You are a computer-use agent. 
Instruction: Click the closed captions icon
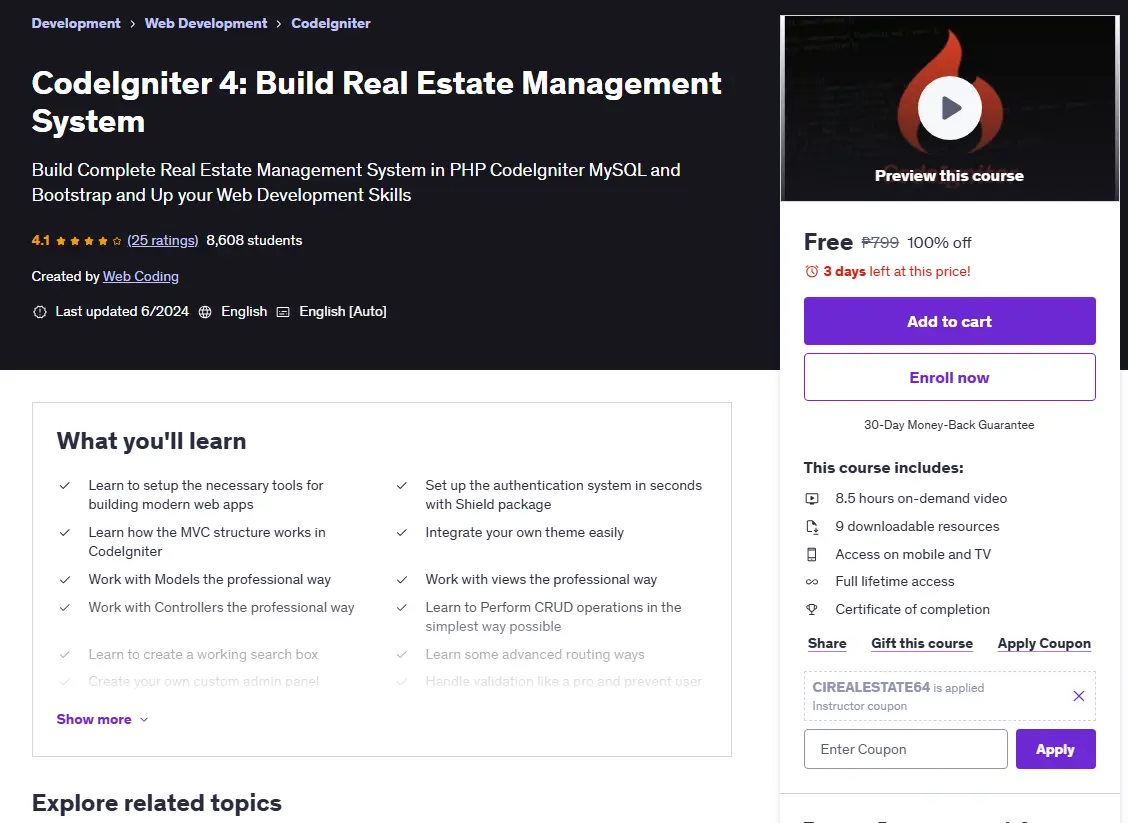click(283, 312)
